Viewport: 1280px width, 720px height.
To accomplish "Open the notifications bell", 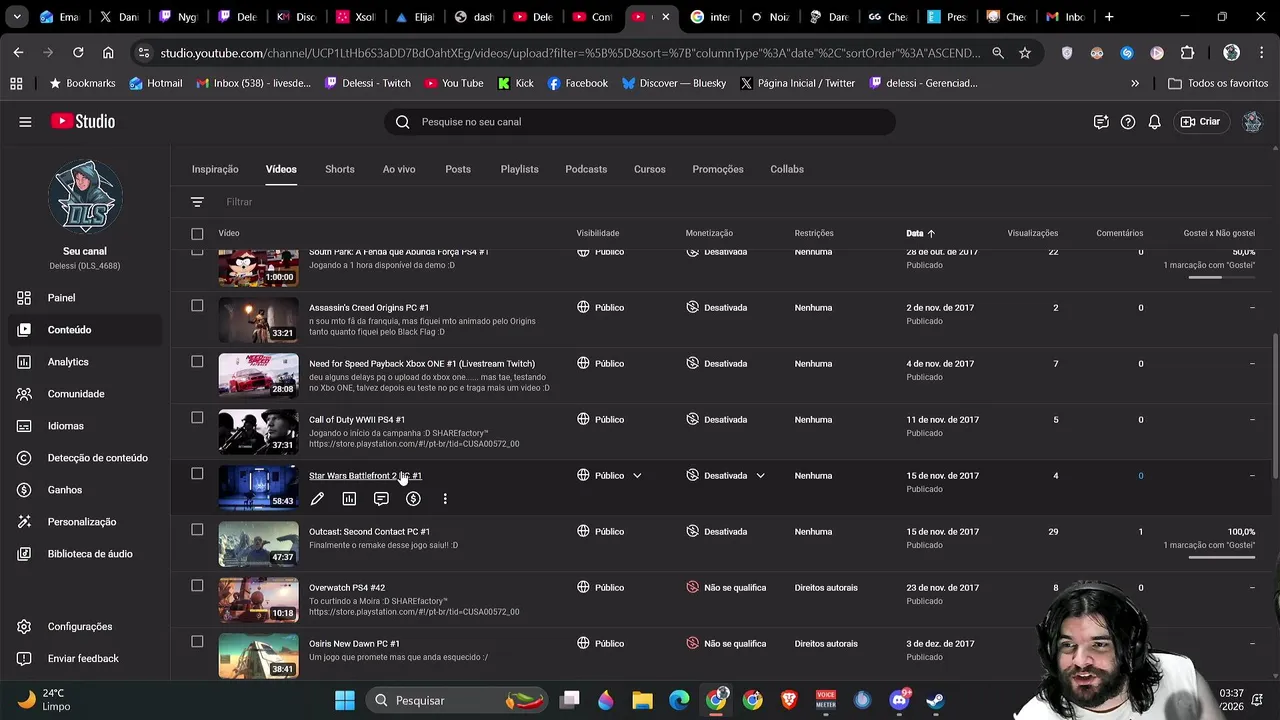I will pyautogui.click(x=1154, y=122).
